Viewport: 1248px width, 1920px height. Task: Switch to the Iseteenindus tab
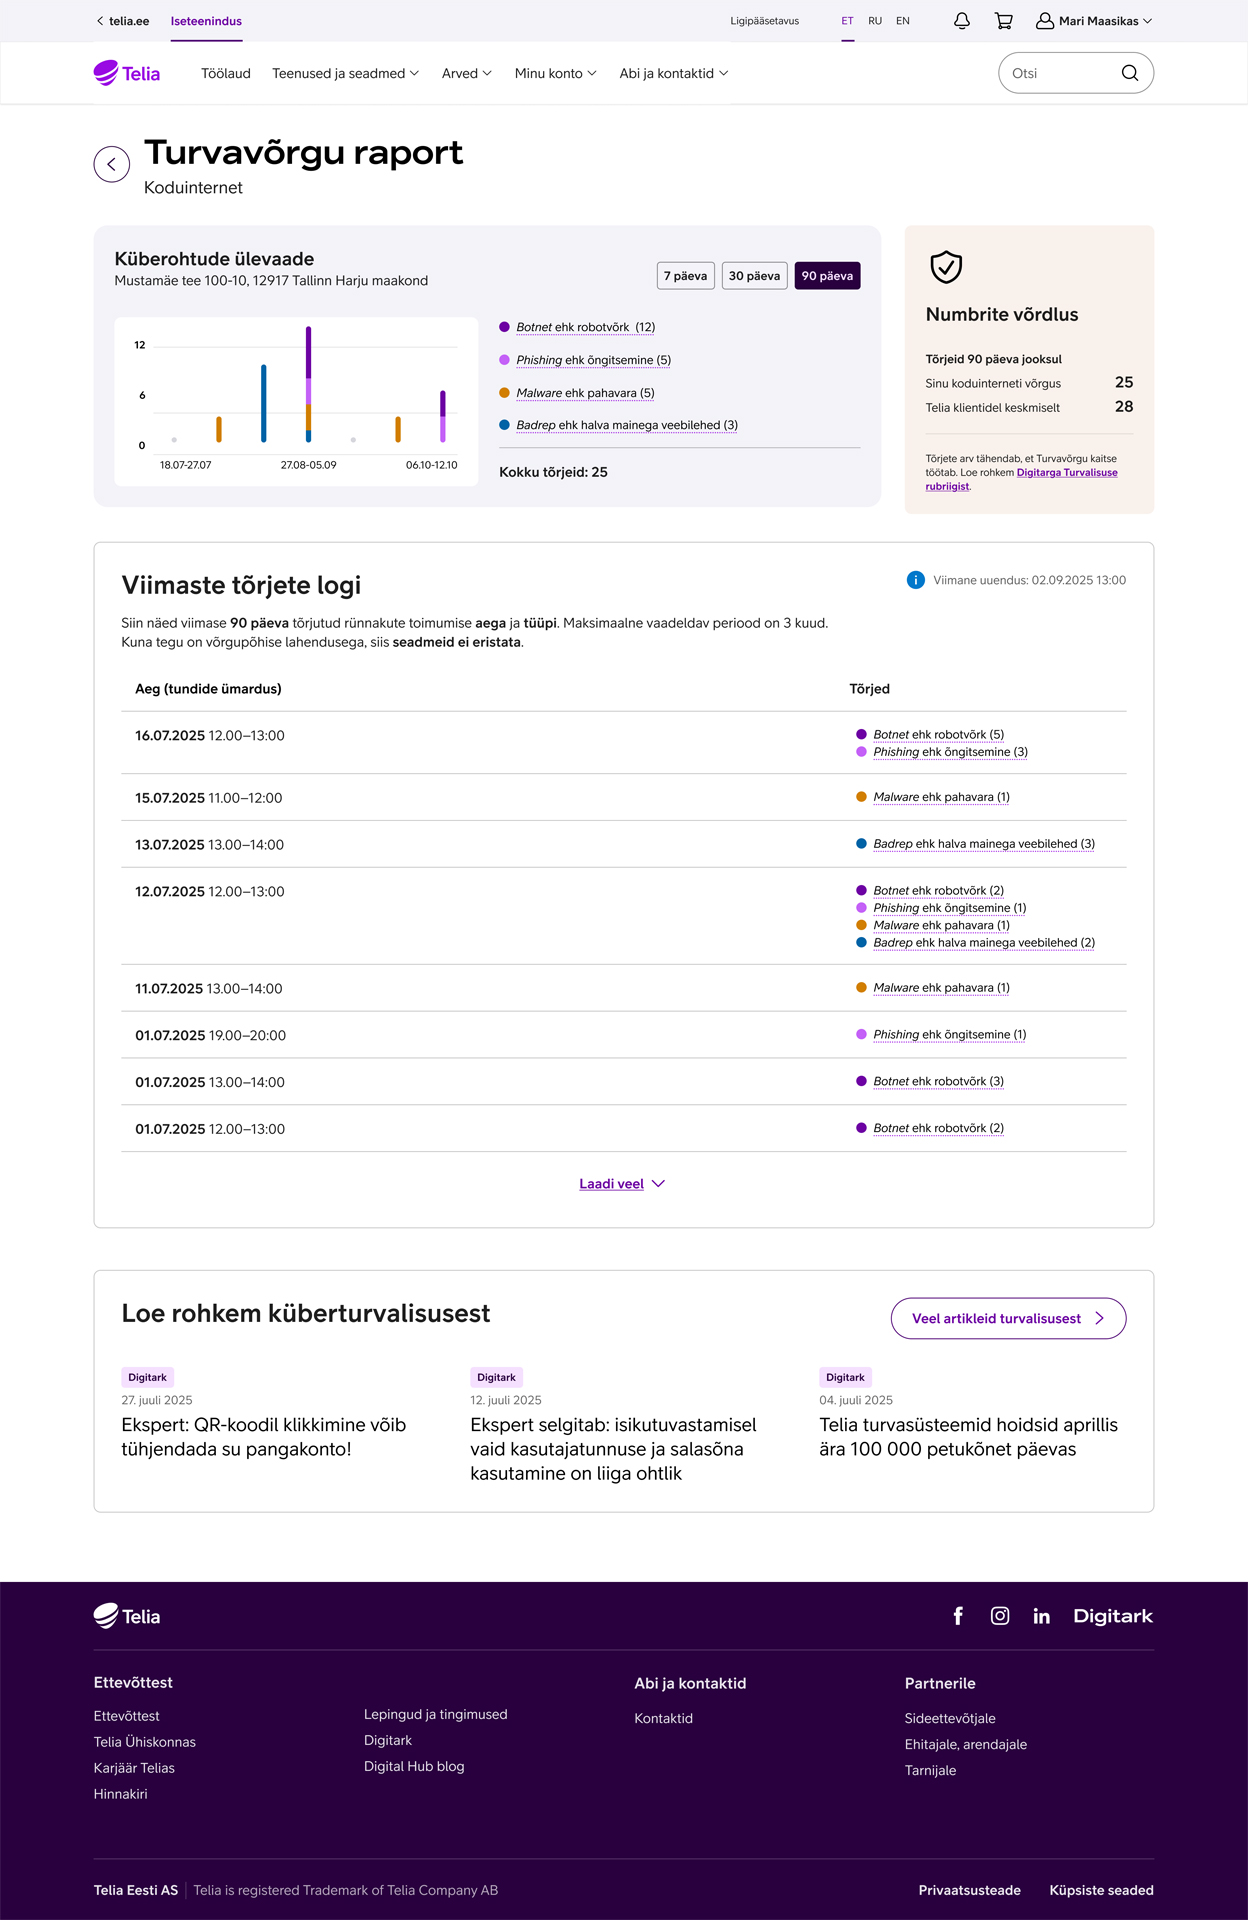206,21
